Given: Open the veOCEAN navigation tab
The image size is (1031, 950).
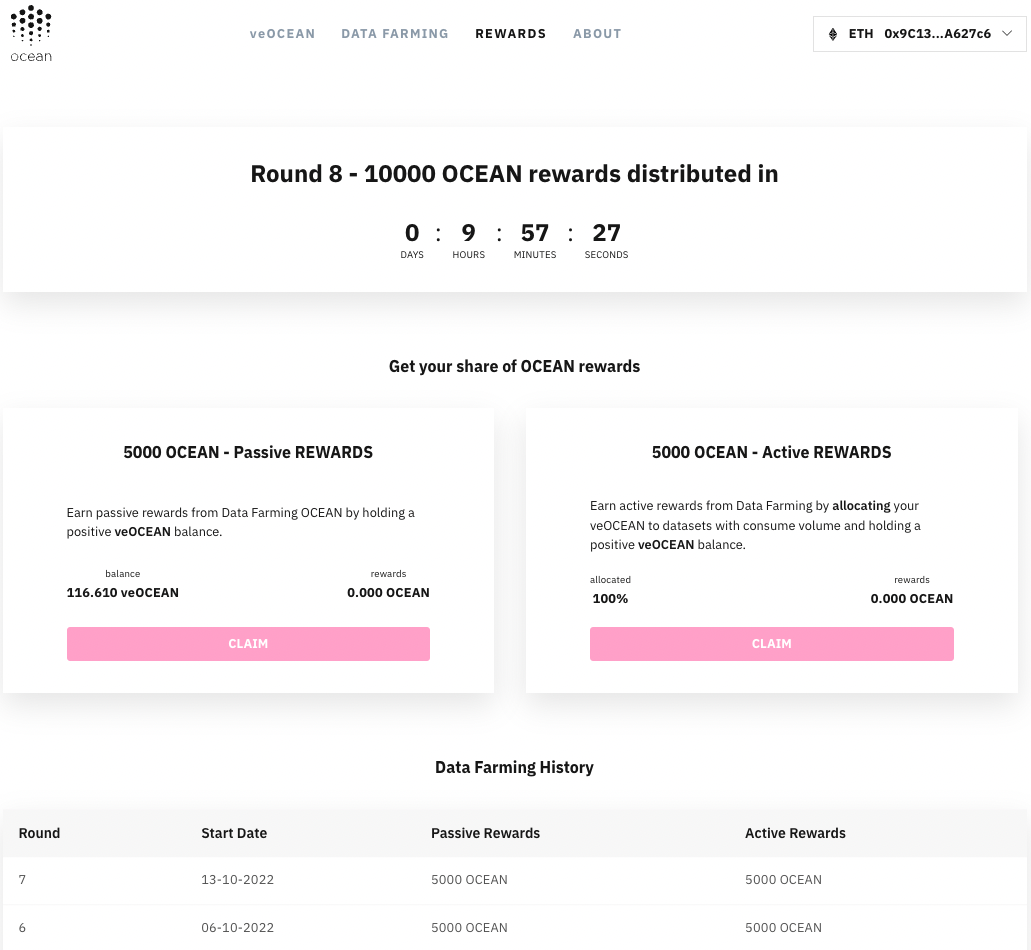Looking at the screenshot, I should [x=282, y=34].
